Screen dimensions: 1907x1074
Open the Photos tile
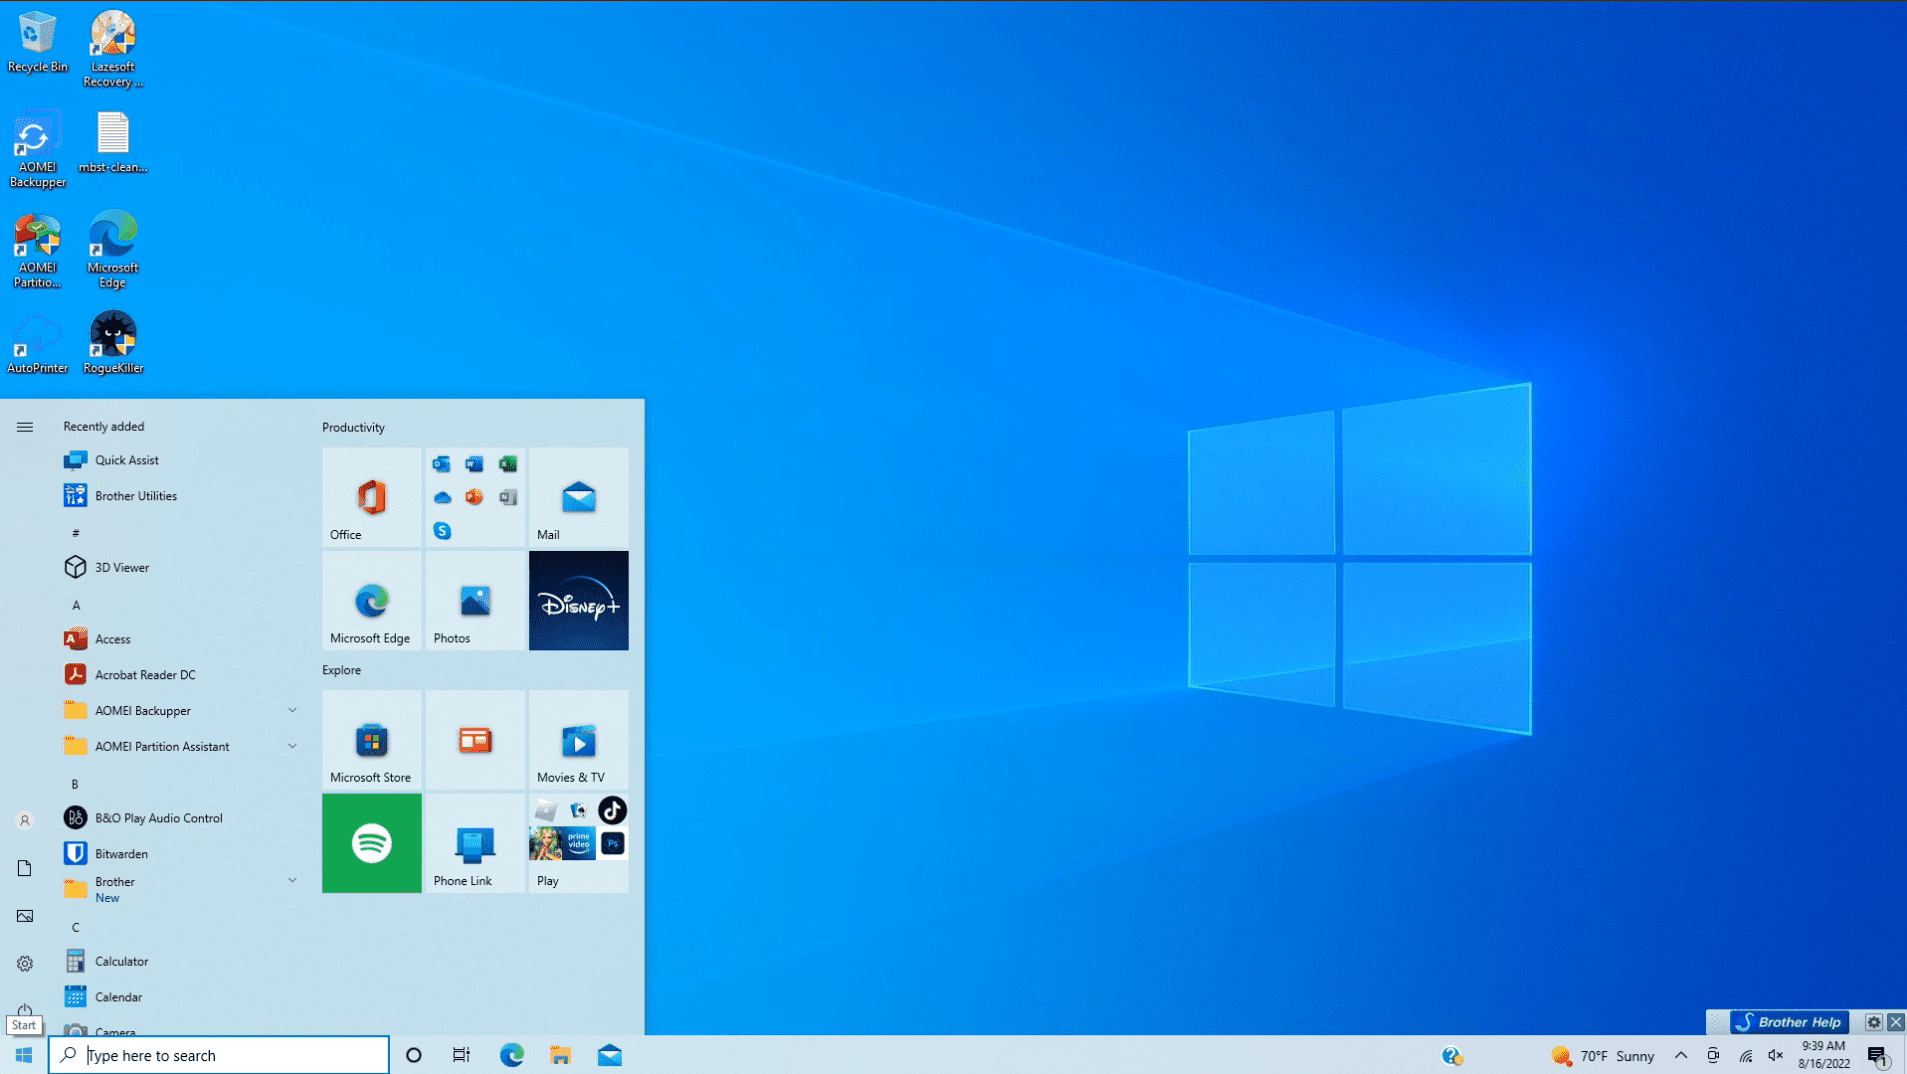point(475,600)
